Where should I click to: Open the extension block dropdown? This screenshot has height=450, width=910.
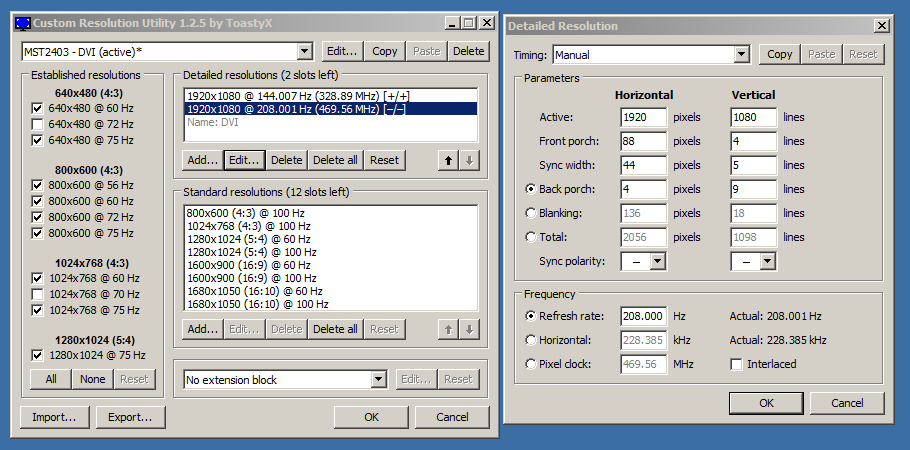(x=378, y=379)
